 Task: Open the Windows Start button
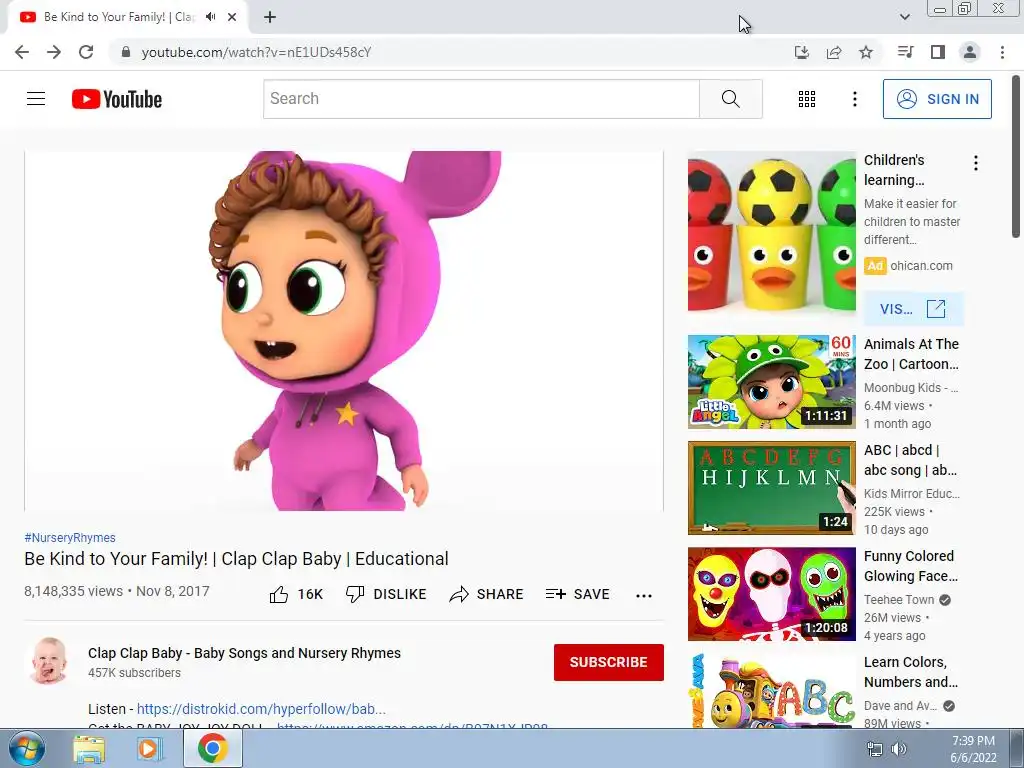pyautogui.click(x=26, y=748)
